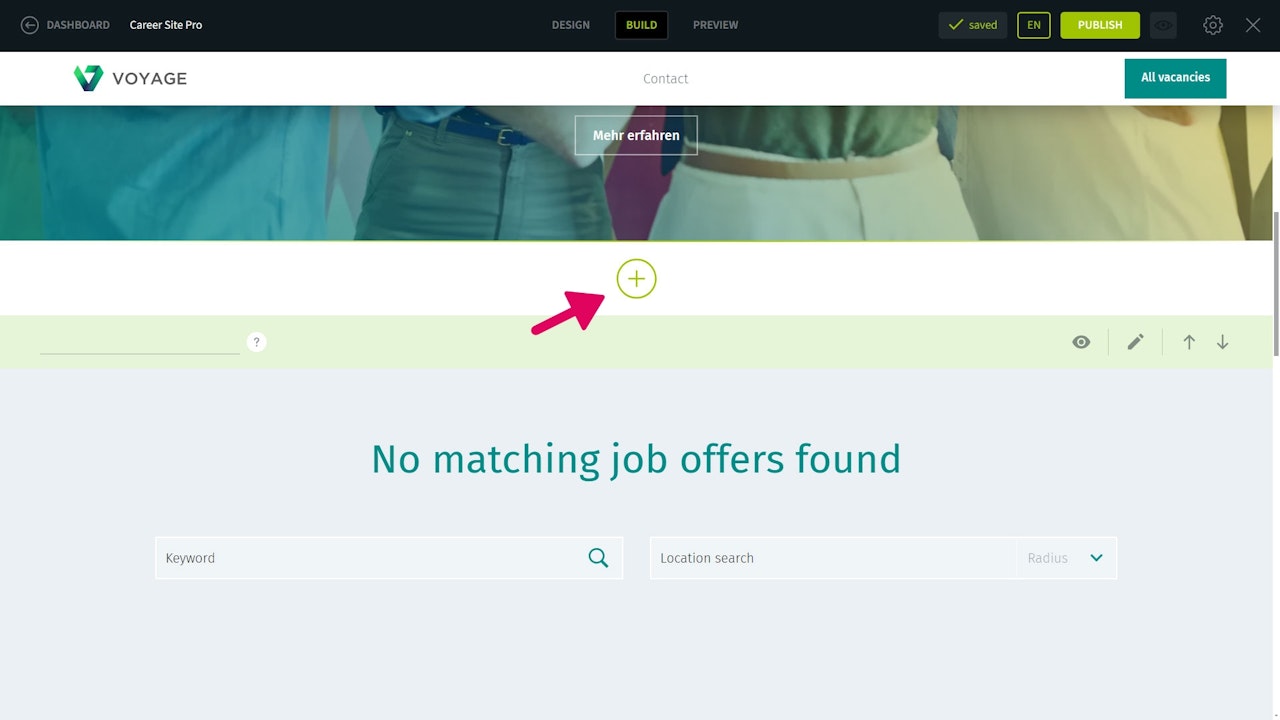Open the Contact navigation link
The height and width of the screenshot is (720, 1280).
[x=666, y=79]
